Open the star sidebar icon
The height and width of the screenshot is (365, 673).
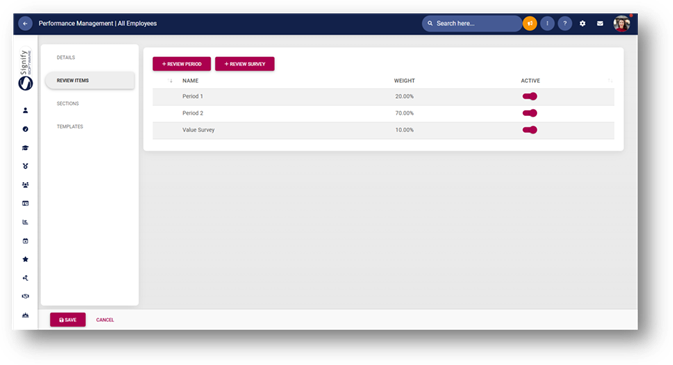(25, 259)
